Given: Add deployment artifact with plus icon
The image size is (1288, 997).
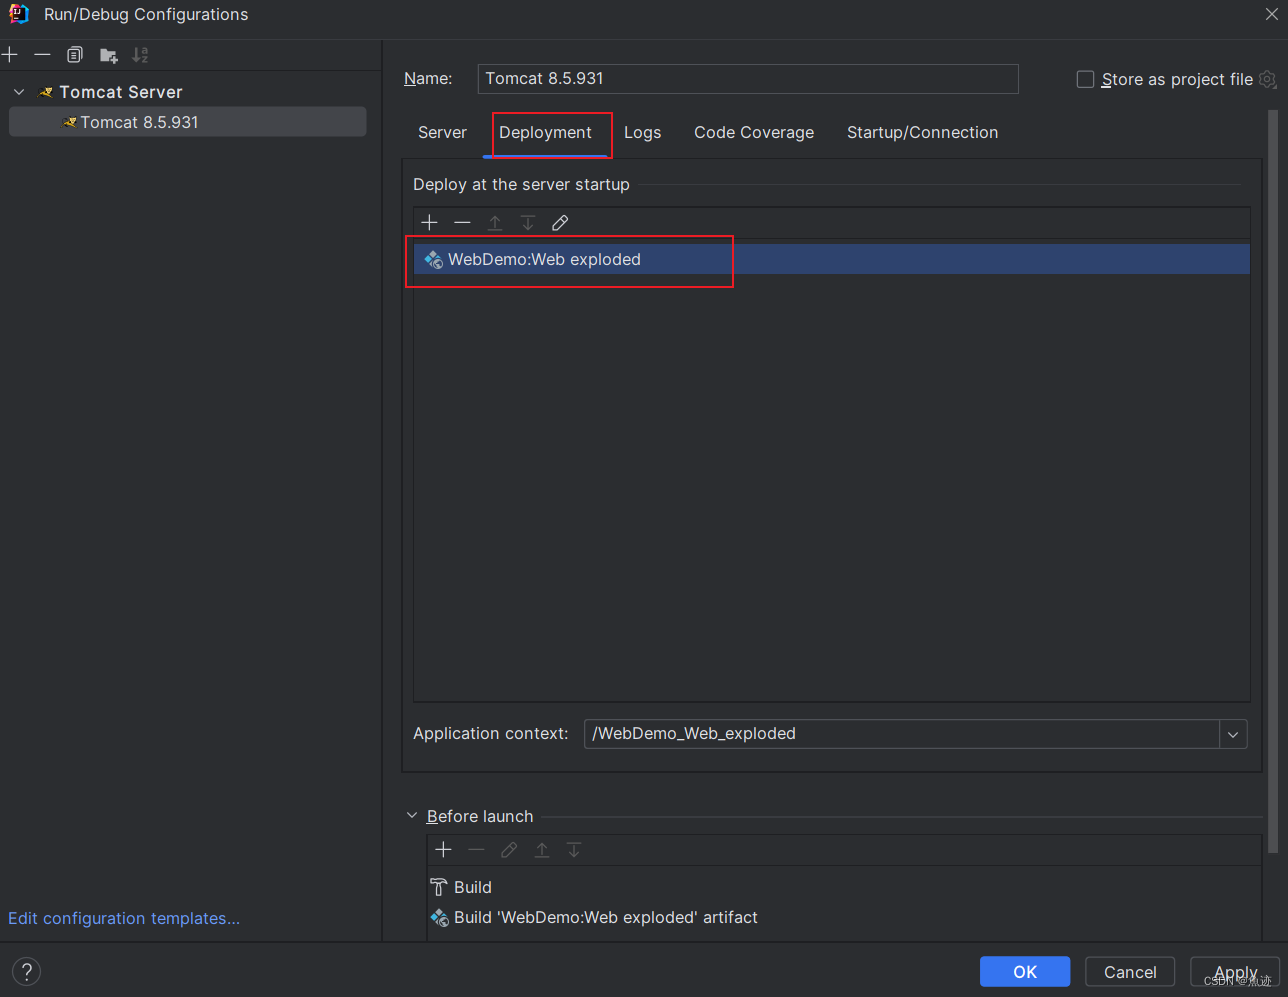Looking at the screenshot, I should [430, 222].
